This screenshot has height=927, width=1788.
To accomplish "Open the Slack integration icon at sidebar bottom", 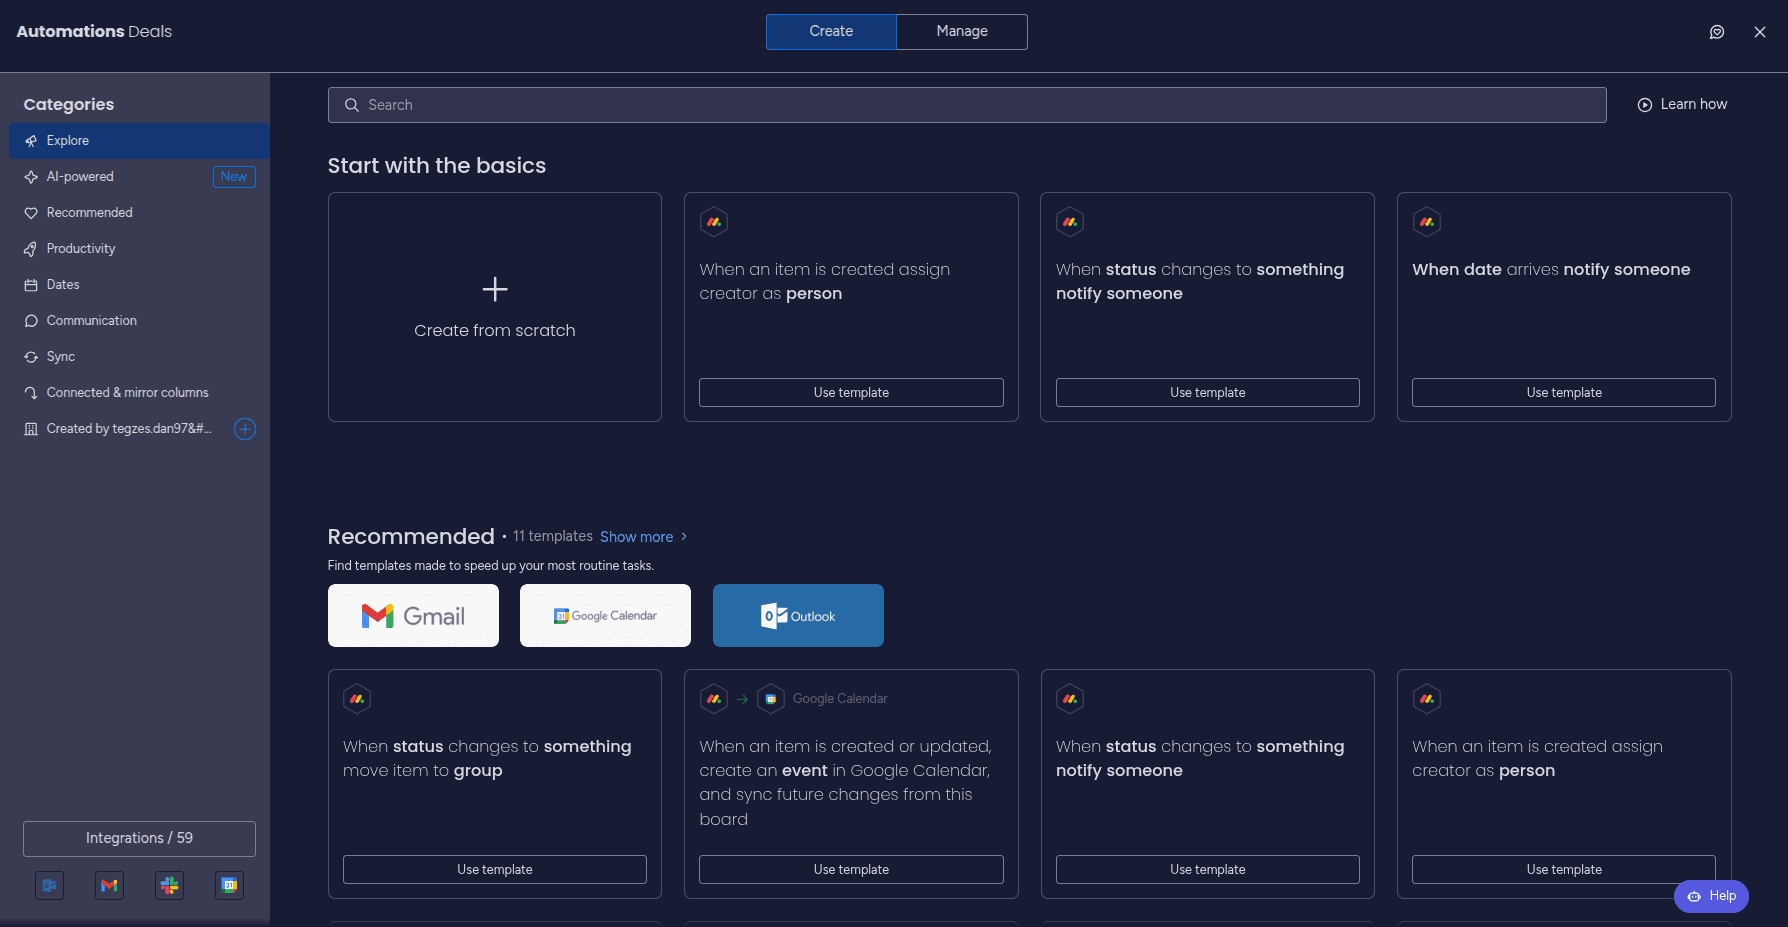I will (169, 885).
